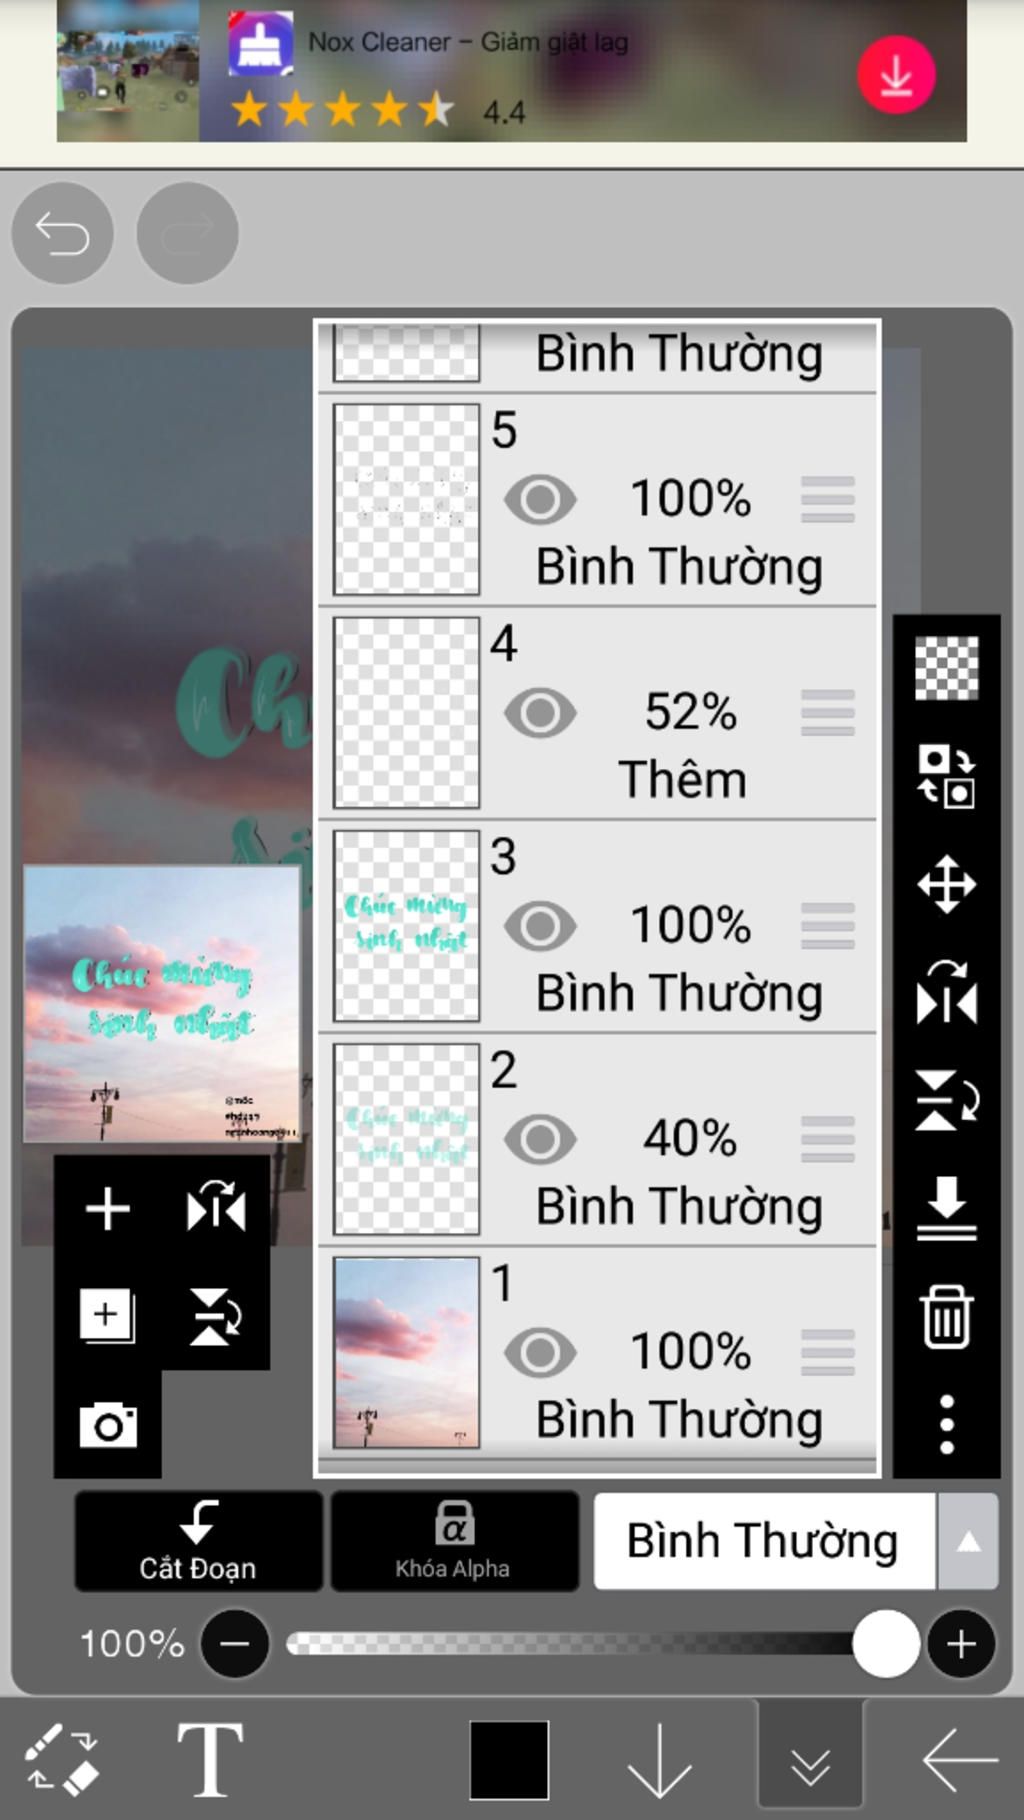Open the three-dots more options menu

(946, 1425)
